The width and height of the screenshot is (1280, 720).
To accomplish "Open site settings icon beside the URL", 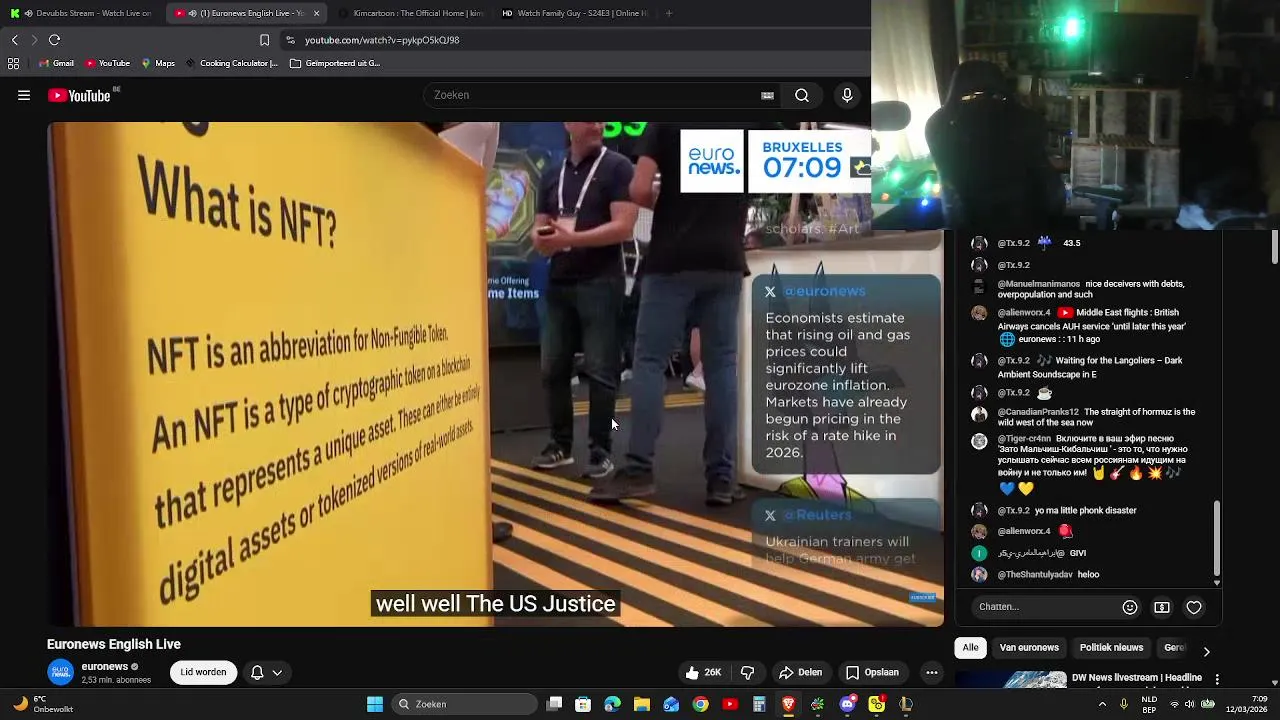I will 290,40.
